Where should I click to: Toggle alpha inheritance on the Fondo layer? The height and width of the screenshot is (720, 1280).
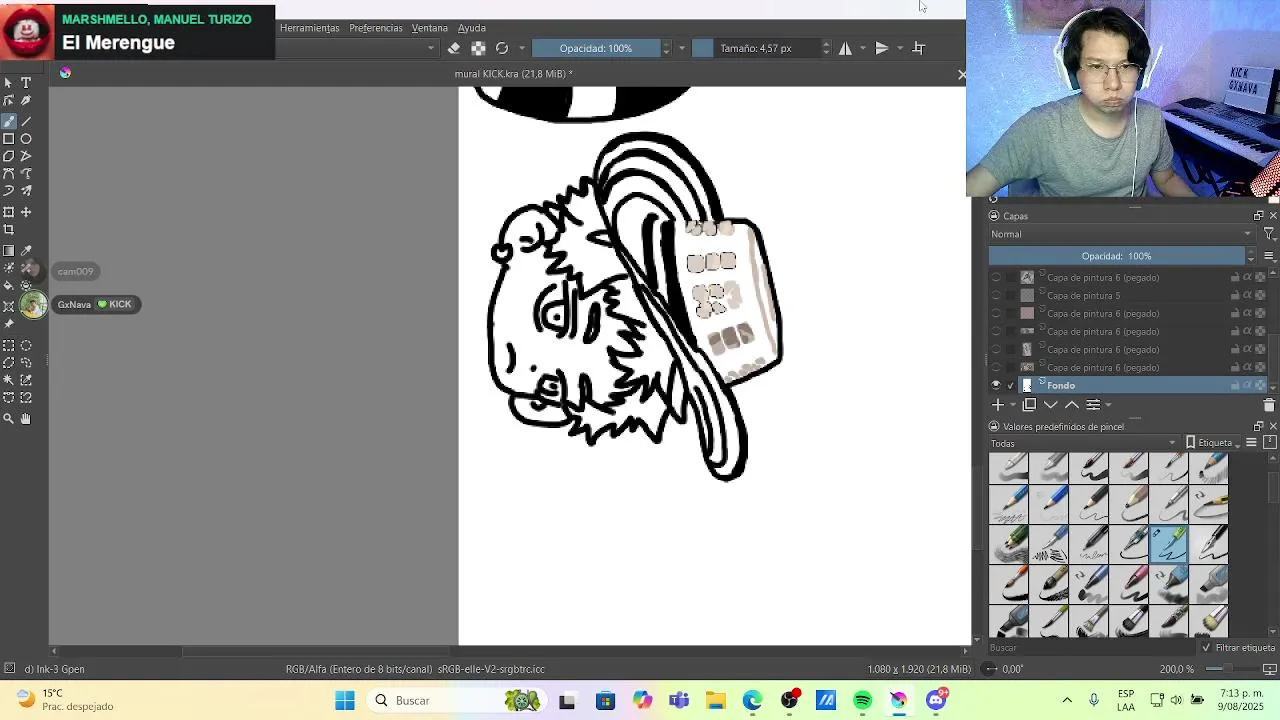point(1247,386)
